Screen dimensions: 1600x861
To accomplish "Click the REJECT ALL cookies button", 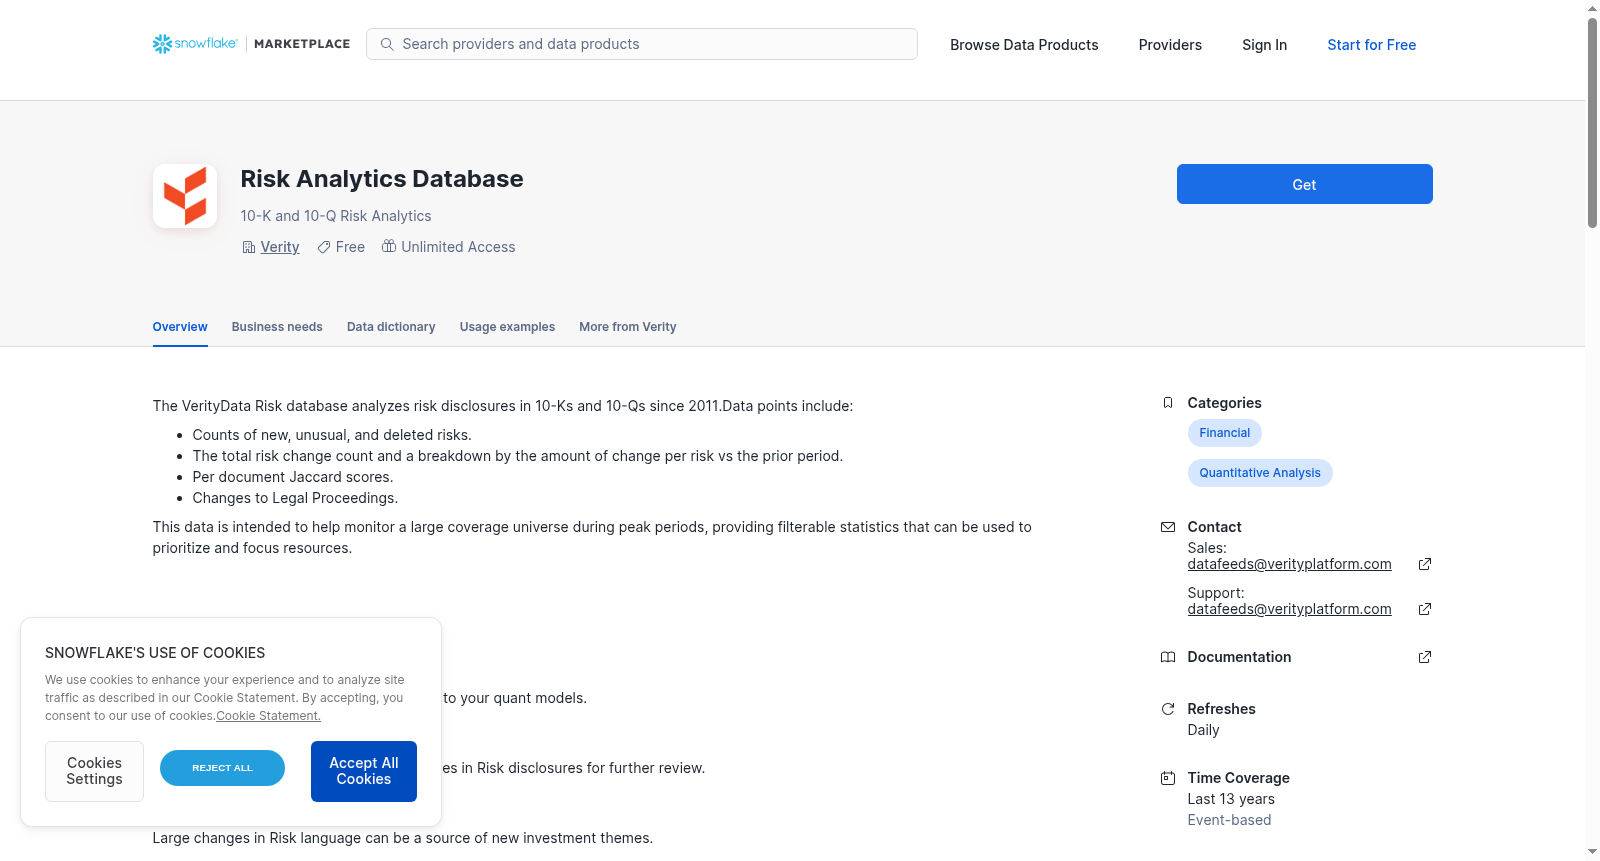I will (222, 768).
